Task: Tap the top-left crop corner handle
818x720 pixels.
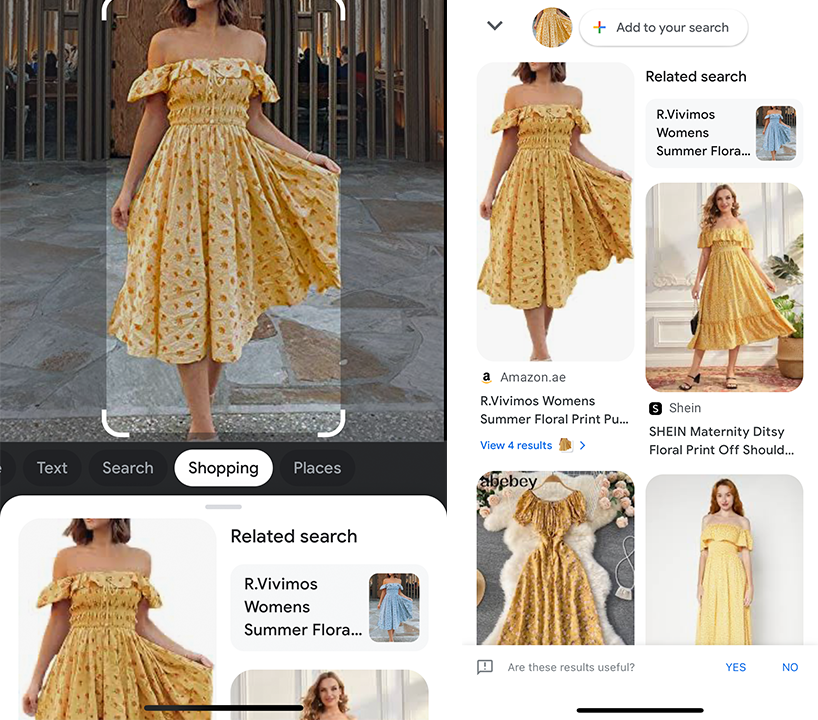Action: pos(112,8)
